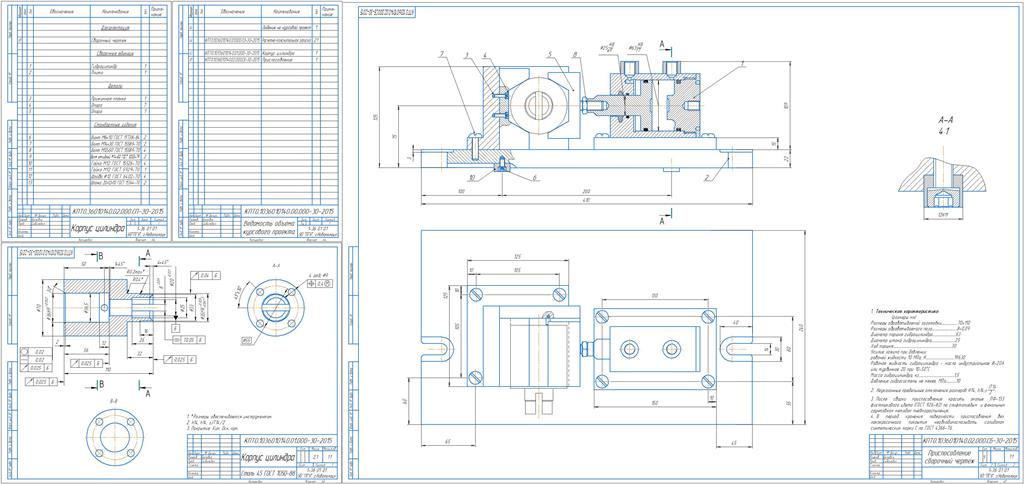This screenshot has height=484, width=1024.
Task: Click the 'Детали' heading in the specification
Action: pos(115,86)
